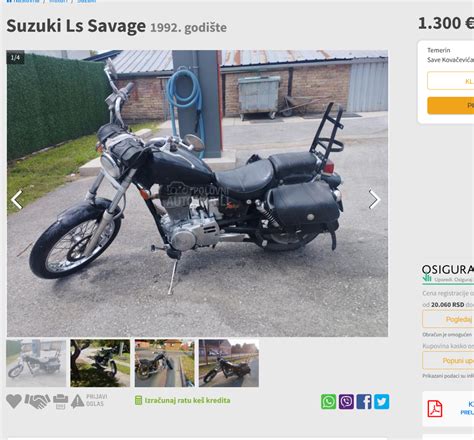Click the orange contact button
The image size is (474, 440).
451,106
